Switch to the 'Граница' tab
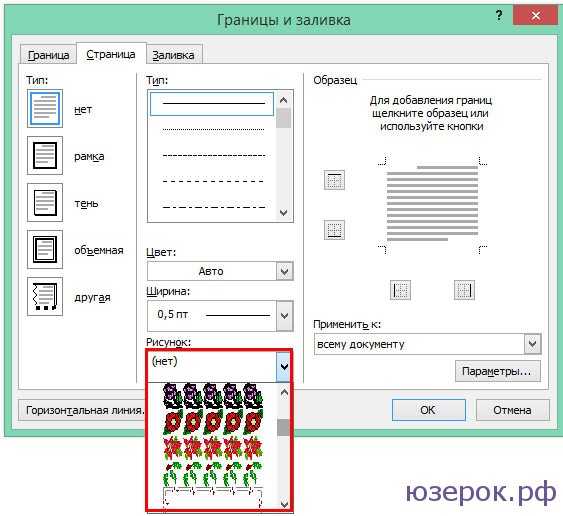The width and height of the screenshot is (563, 516). coord(48,55)
